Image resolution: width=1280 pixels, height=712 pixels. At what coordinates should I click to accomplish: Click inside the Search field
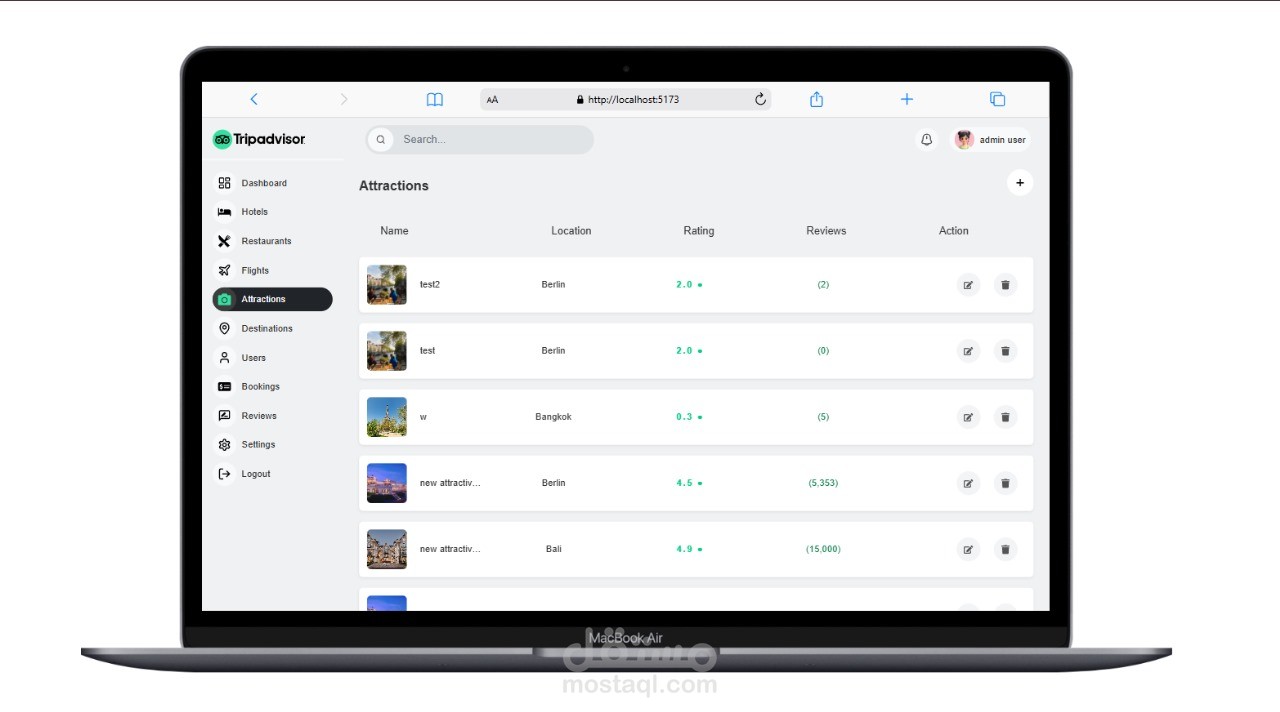(480, 139)
